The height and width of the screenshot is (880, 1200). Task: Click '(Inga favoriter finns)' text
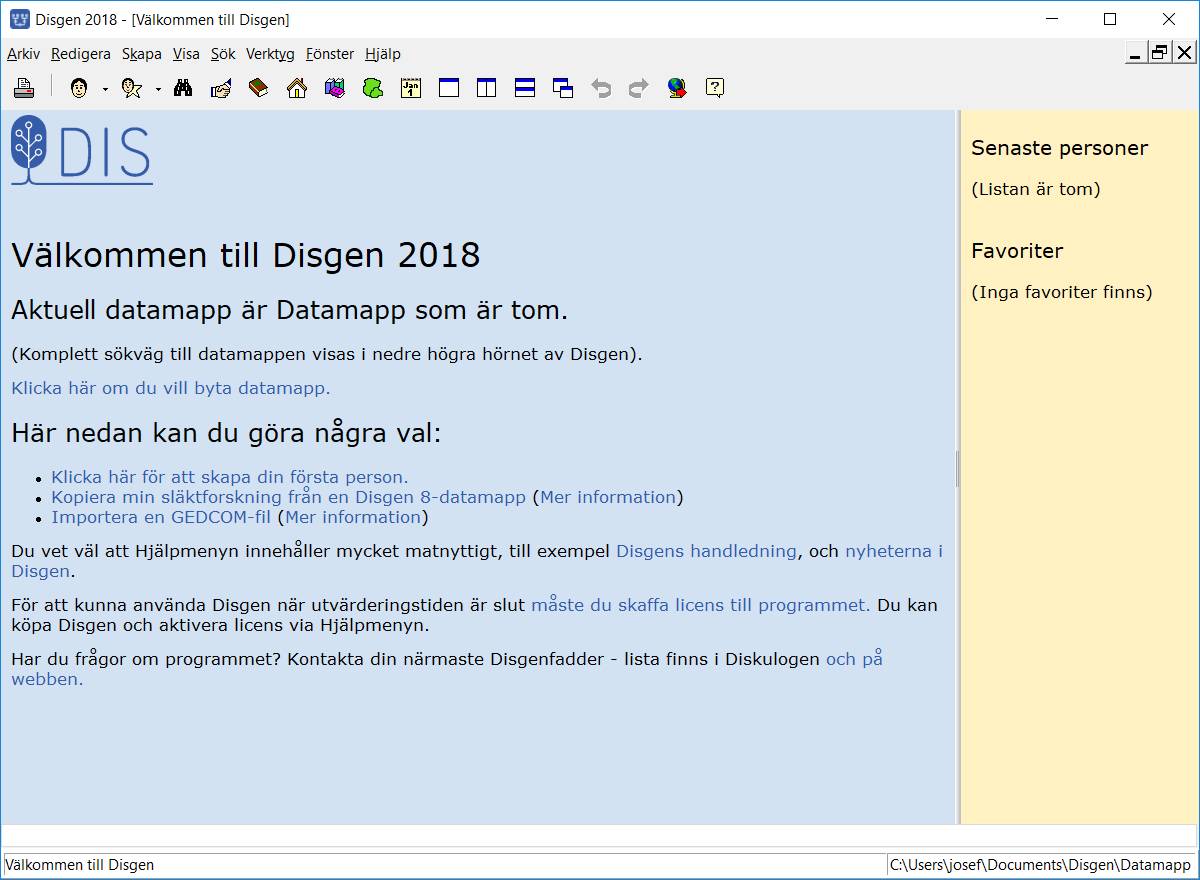[x=1061, y=293]
